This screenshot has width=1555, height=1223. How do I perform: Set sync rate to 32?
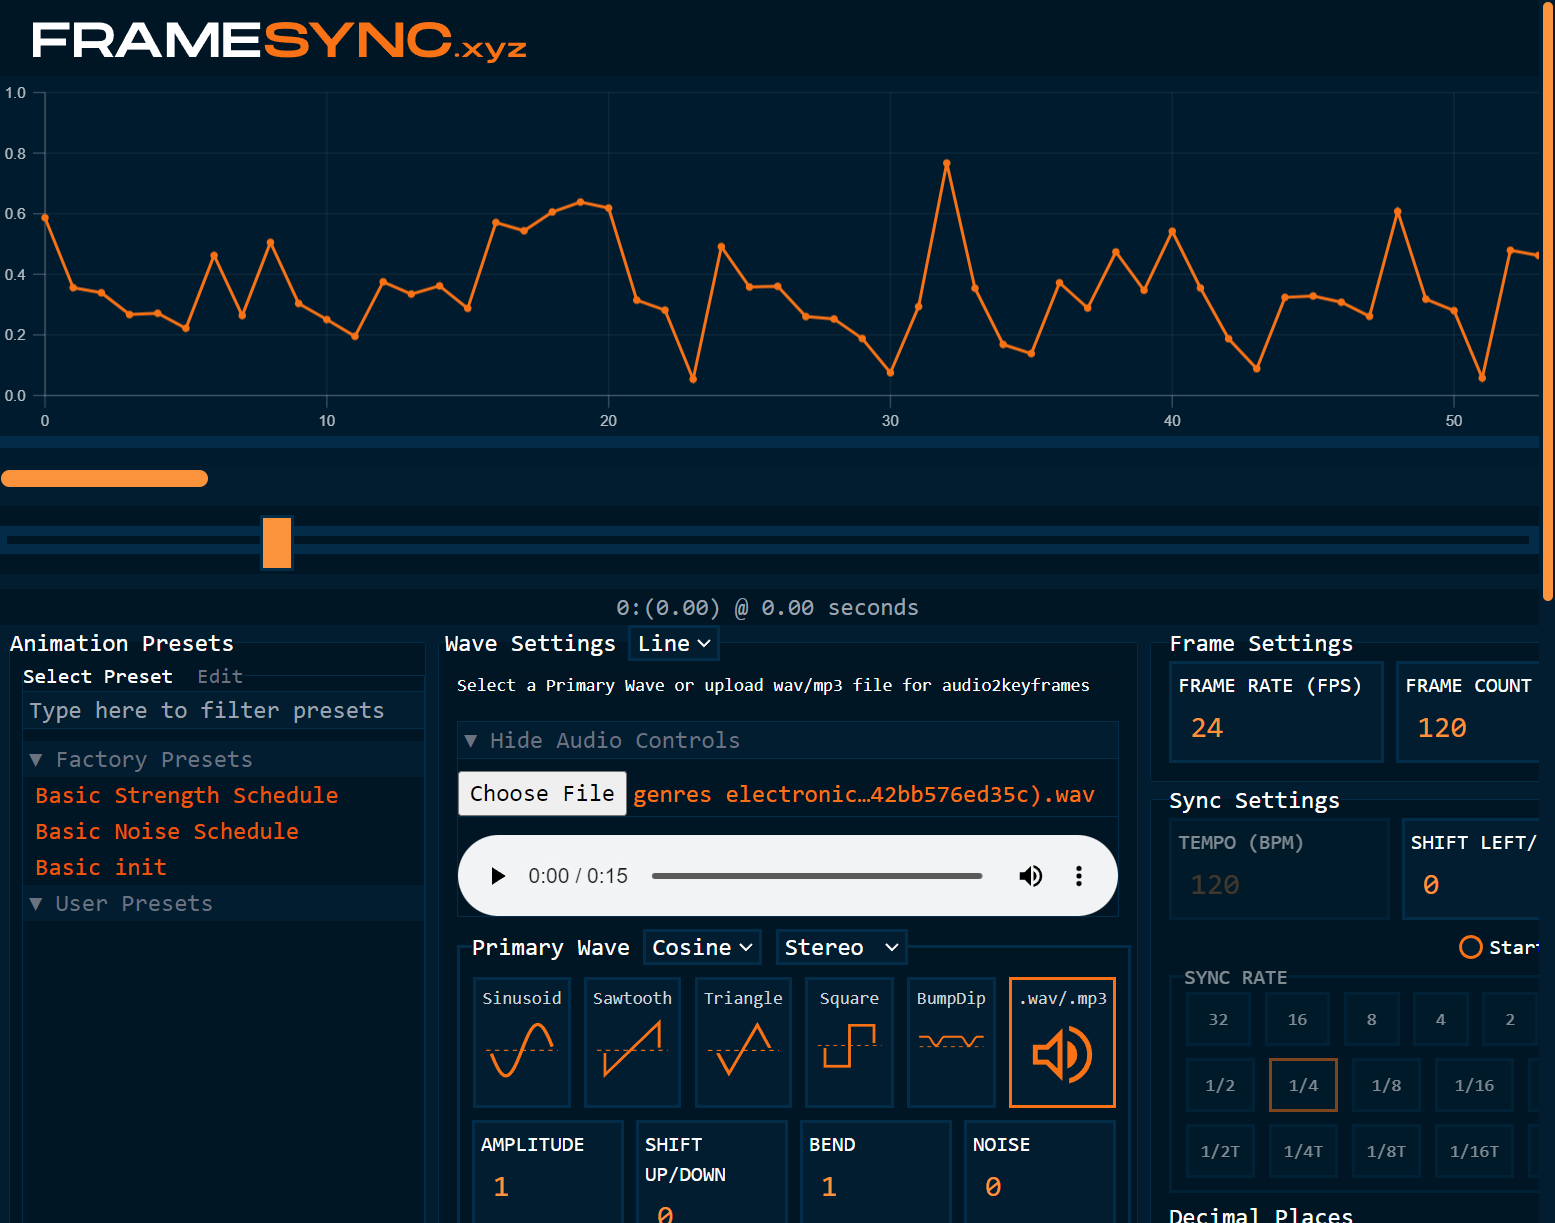tap(1218, 1019)
